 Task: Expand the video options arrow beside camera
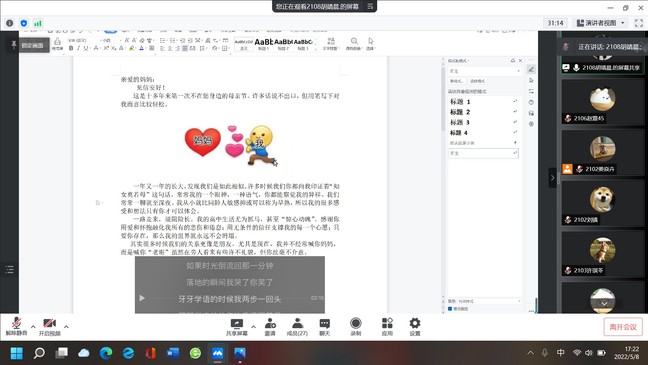66,327
